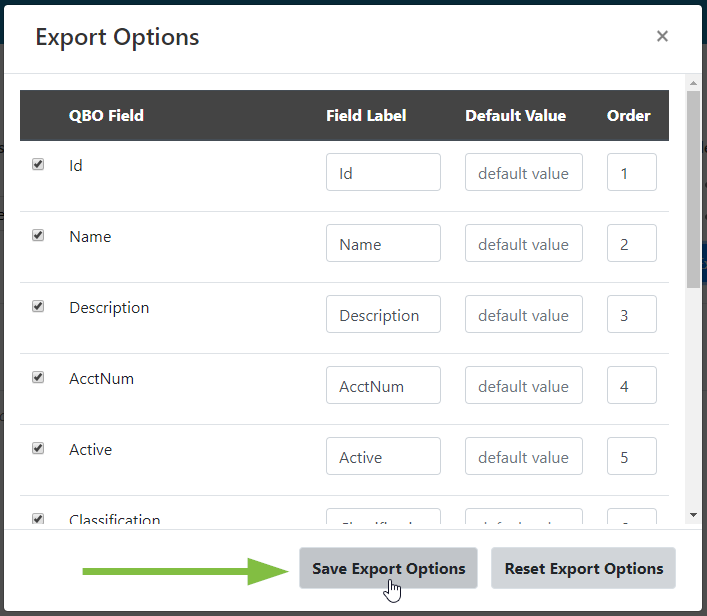Click default value field for Description

523,314
